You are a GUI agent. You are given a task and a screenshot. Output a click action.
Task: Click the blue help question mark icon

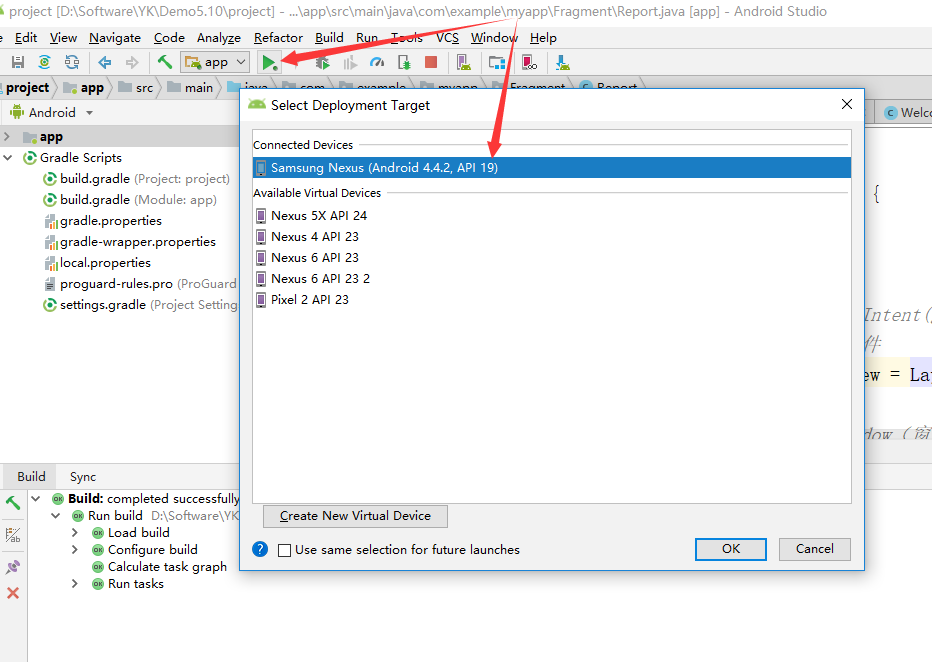coord(260,549)
